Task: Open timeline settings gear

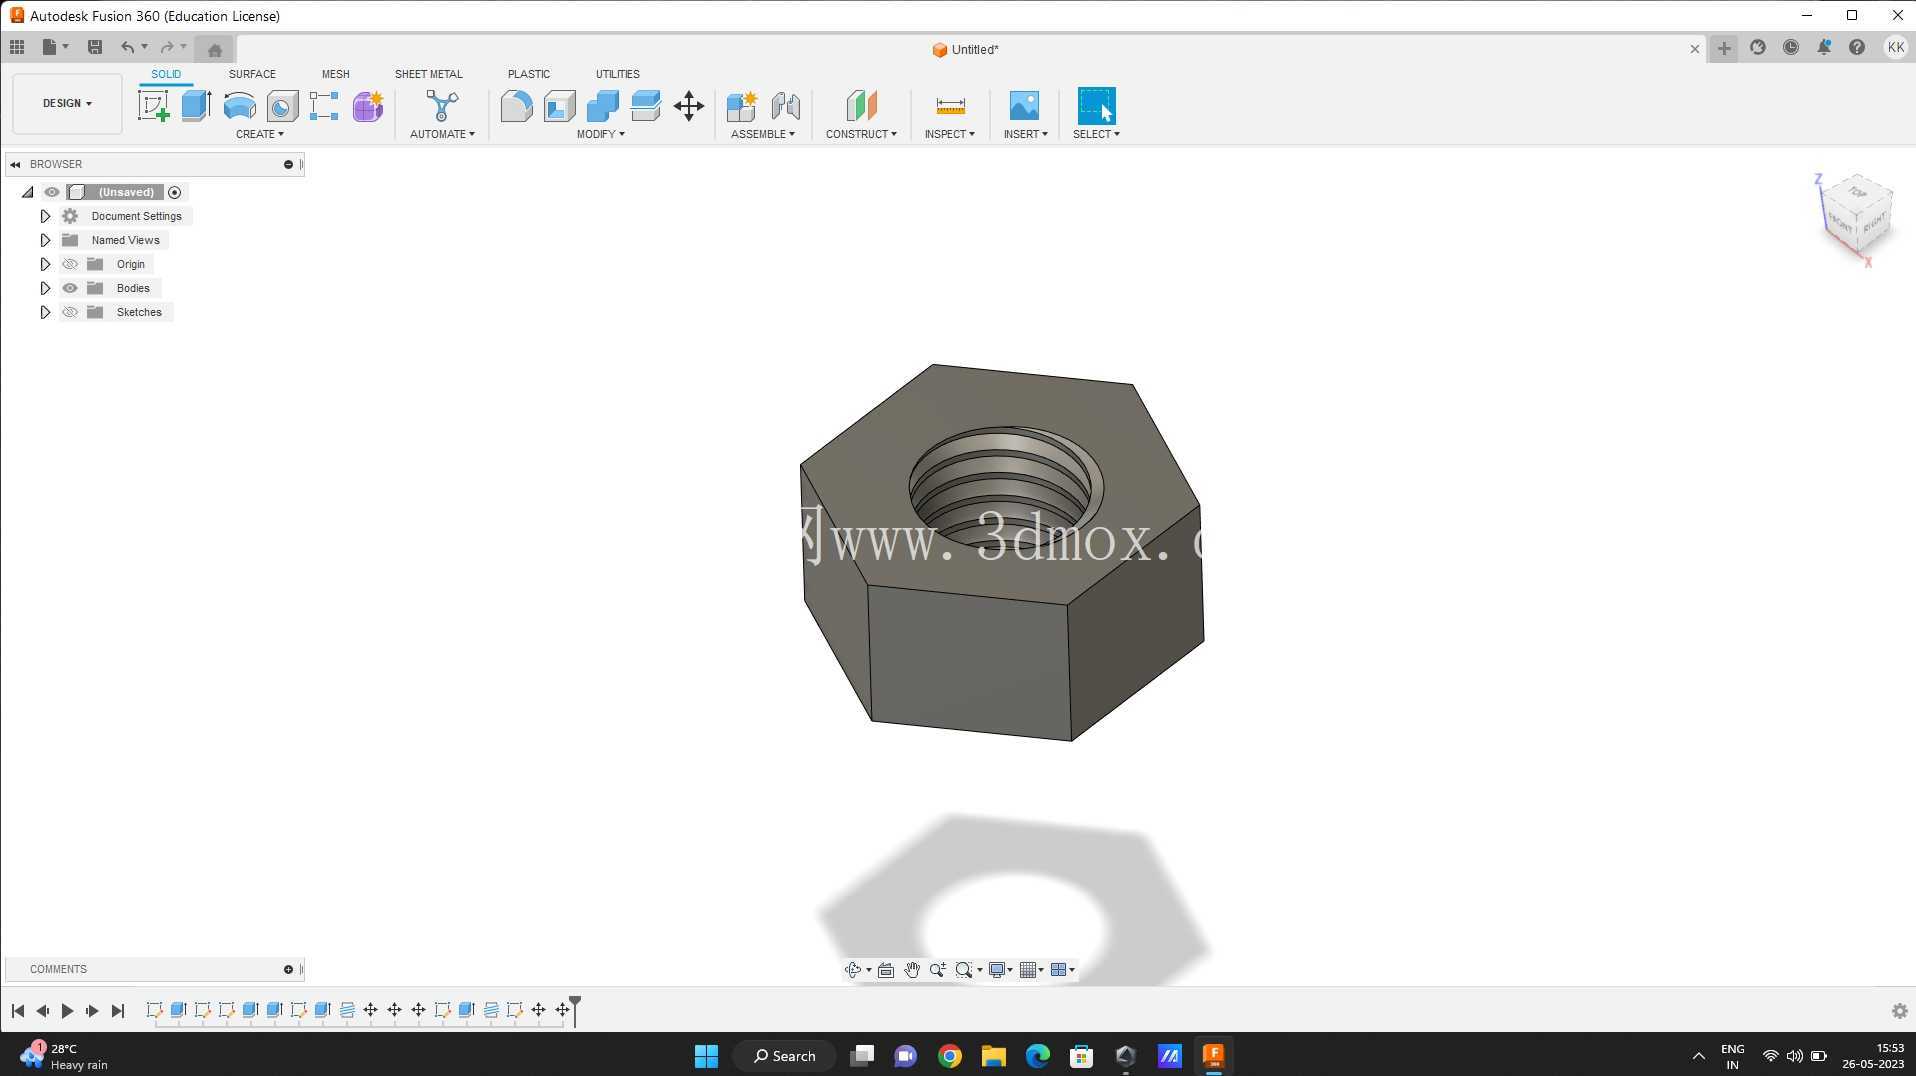Action: point(1899,1011)
